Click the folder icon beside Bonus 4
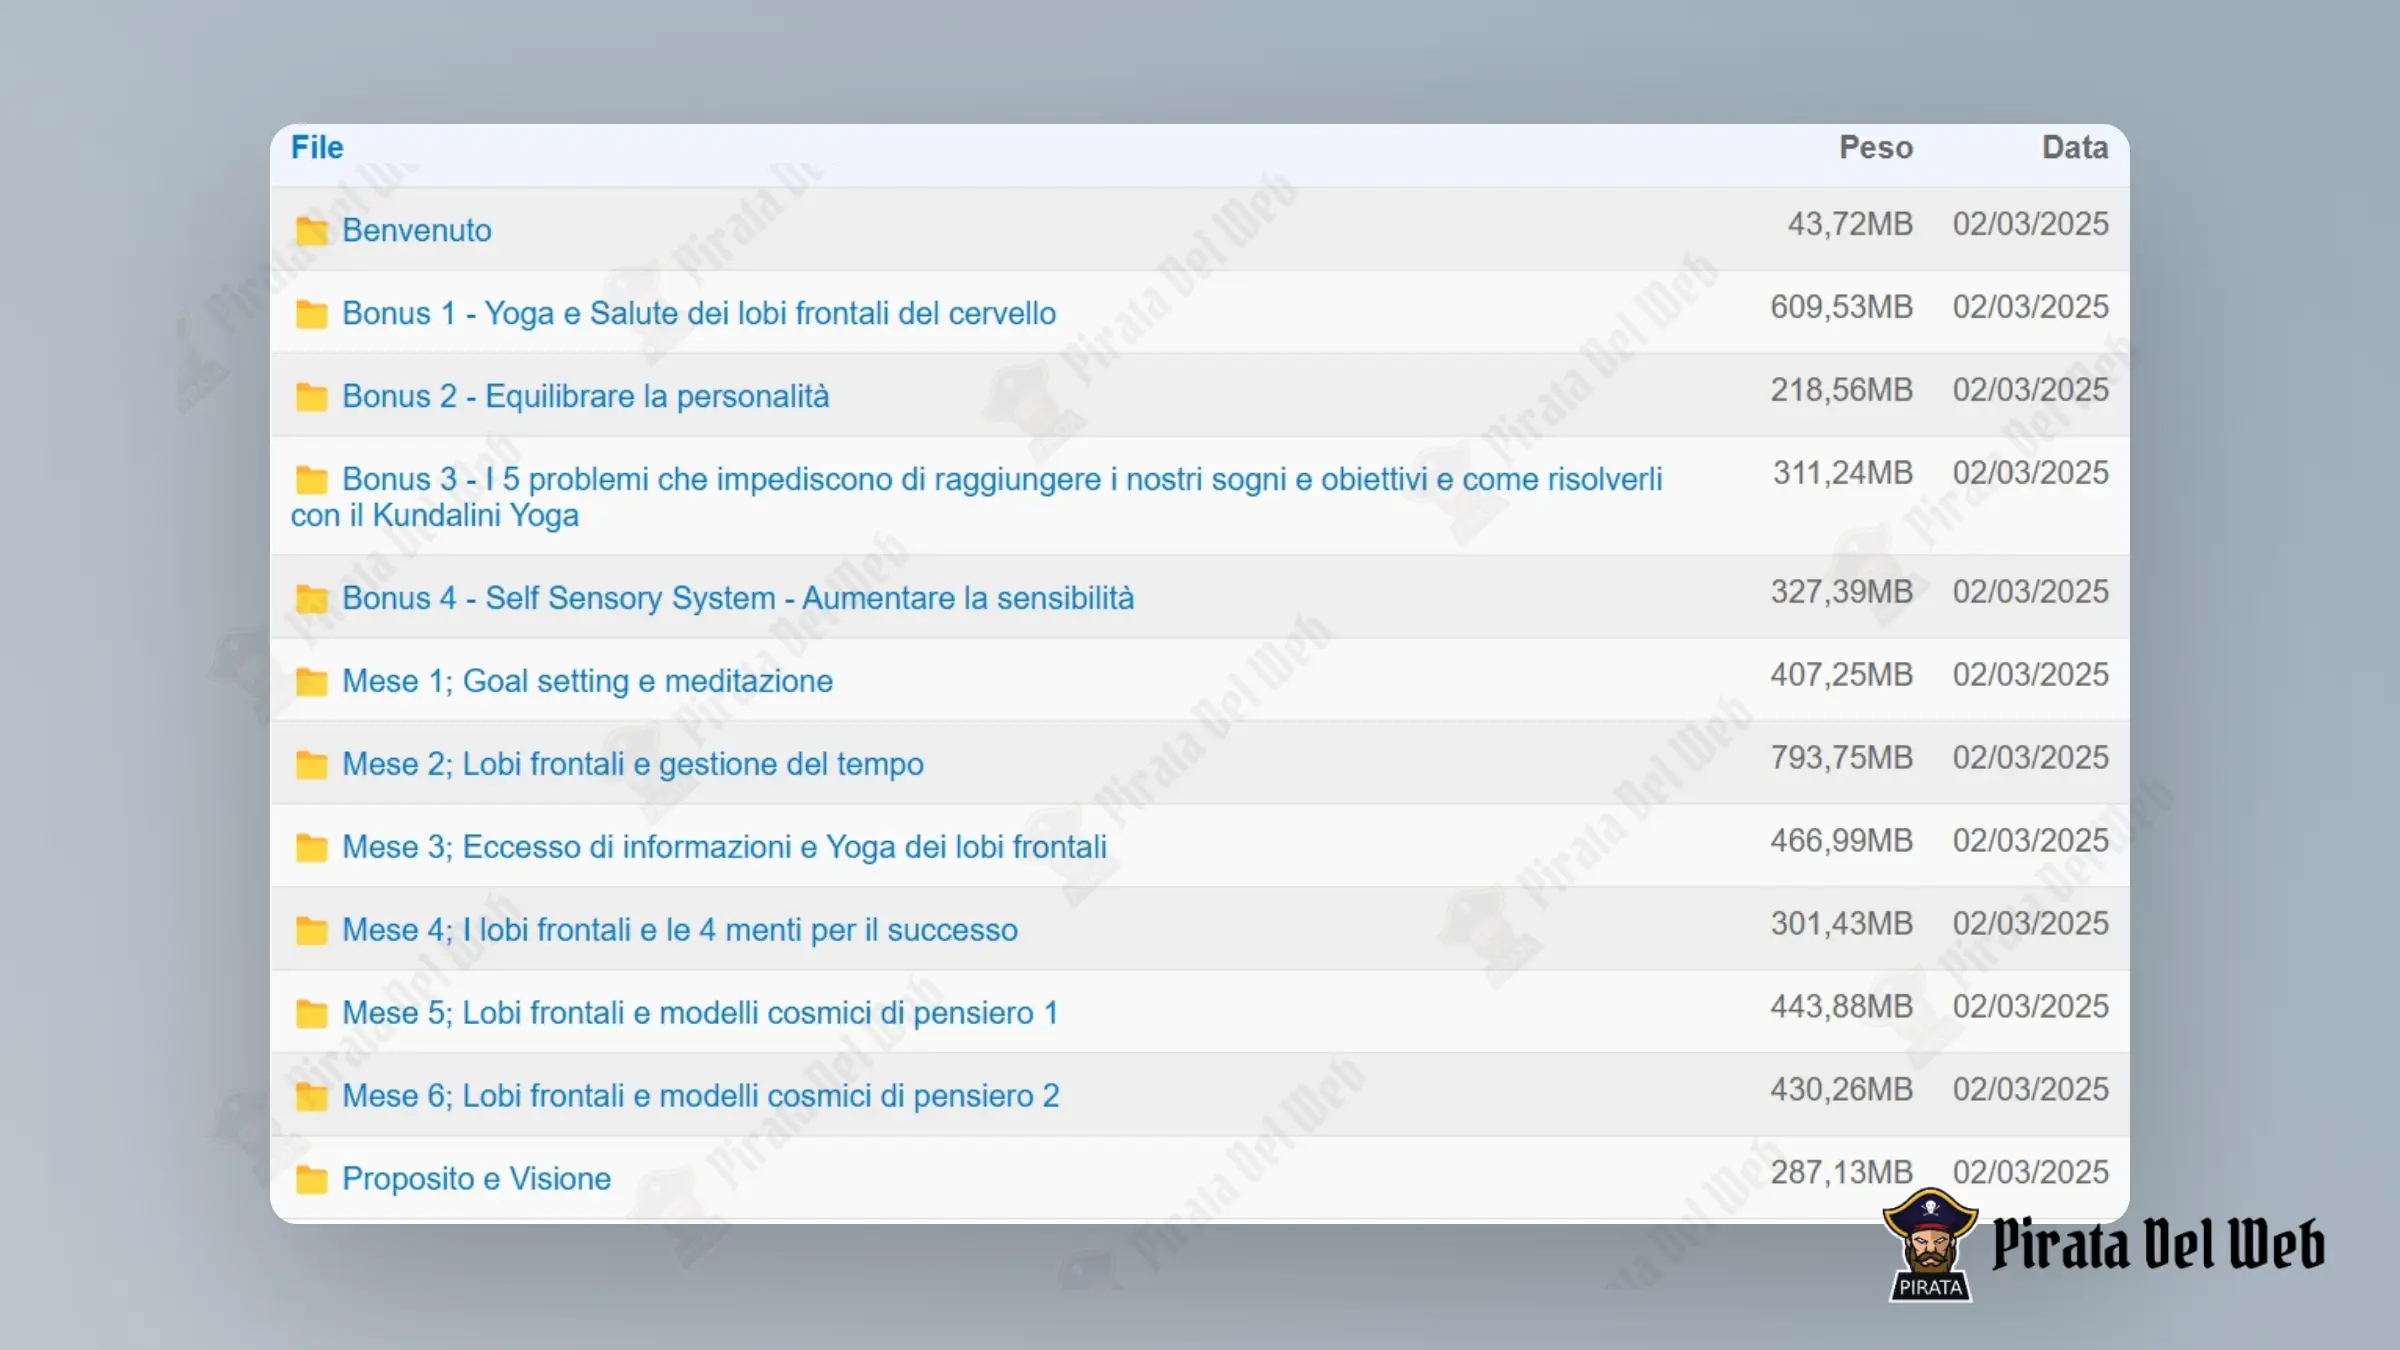Image resolution: width=2400 pixels, height=1350 pixels. pos(311,599)
